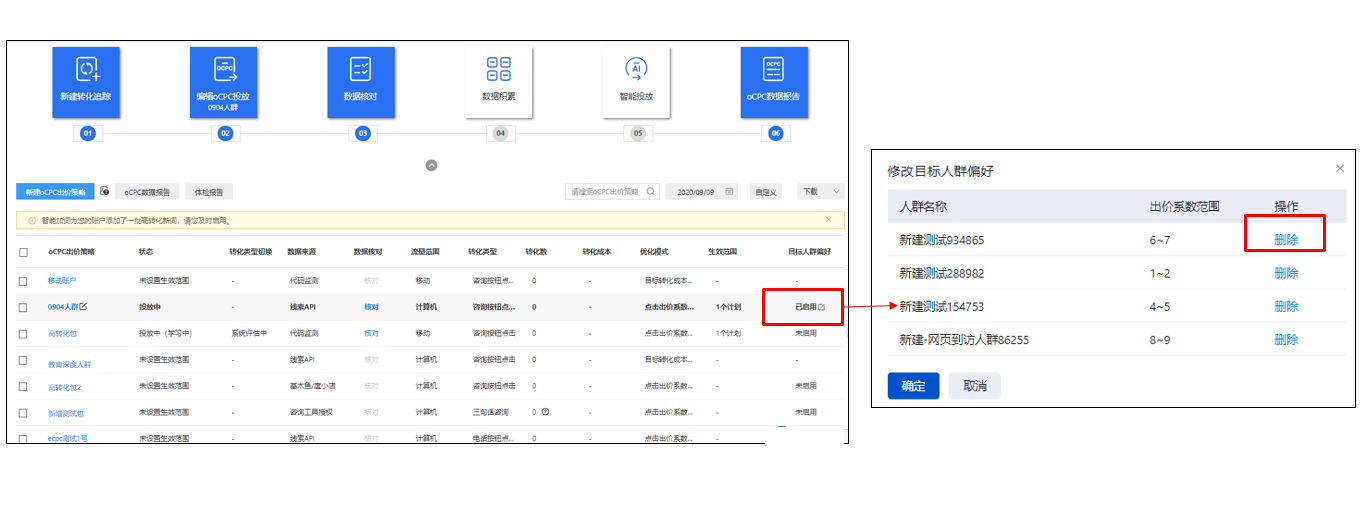This screenshot has height=516, width=1363.
Task: Select the checkbox for 高转化包 row
Action: 24,333
